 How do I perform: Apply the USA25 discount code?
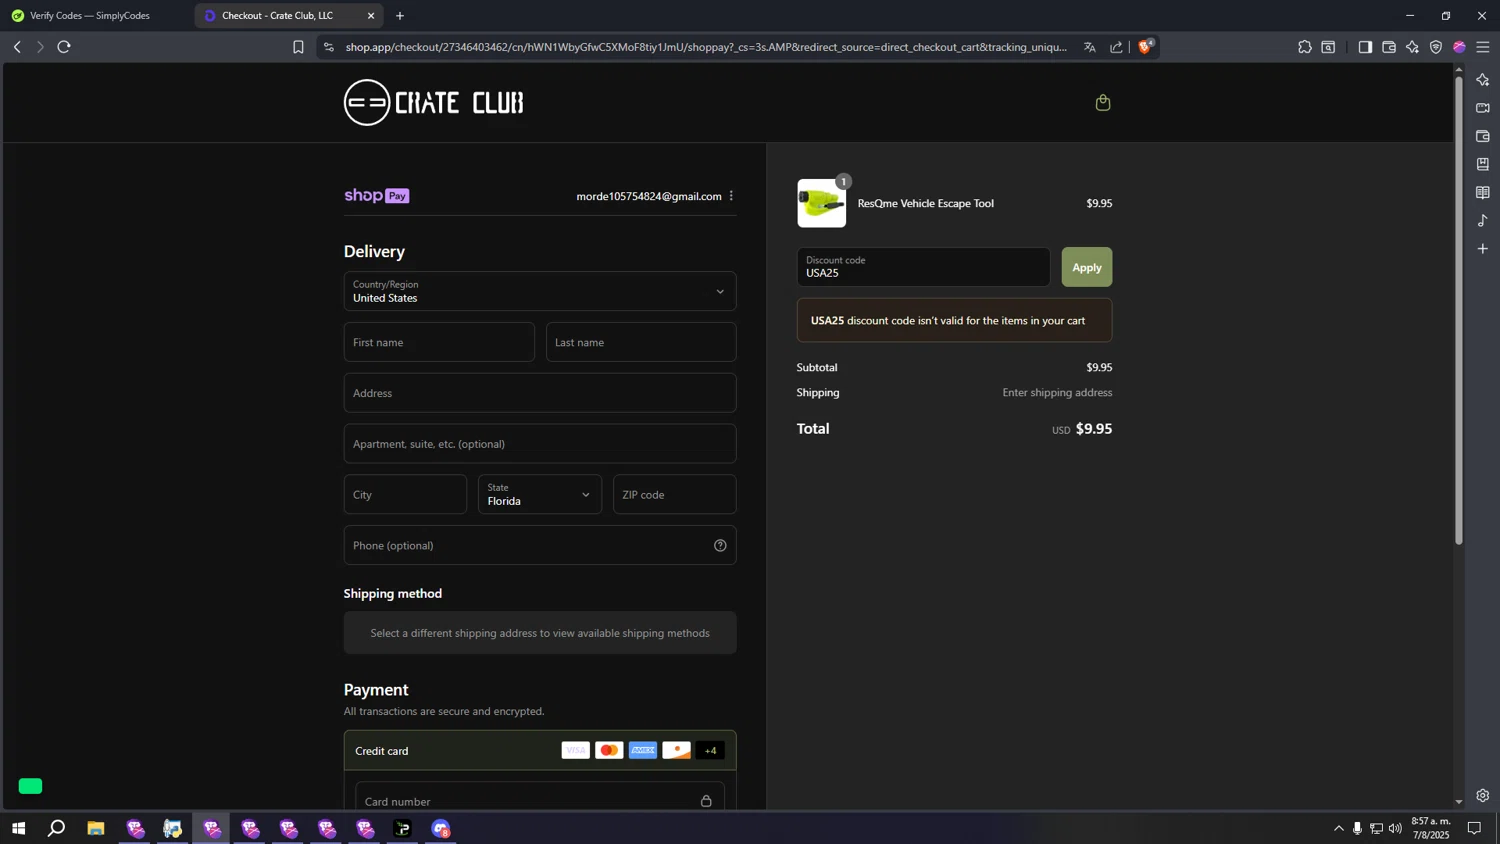(x=1086, y=267)
